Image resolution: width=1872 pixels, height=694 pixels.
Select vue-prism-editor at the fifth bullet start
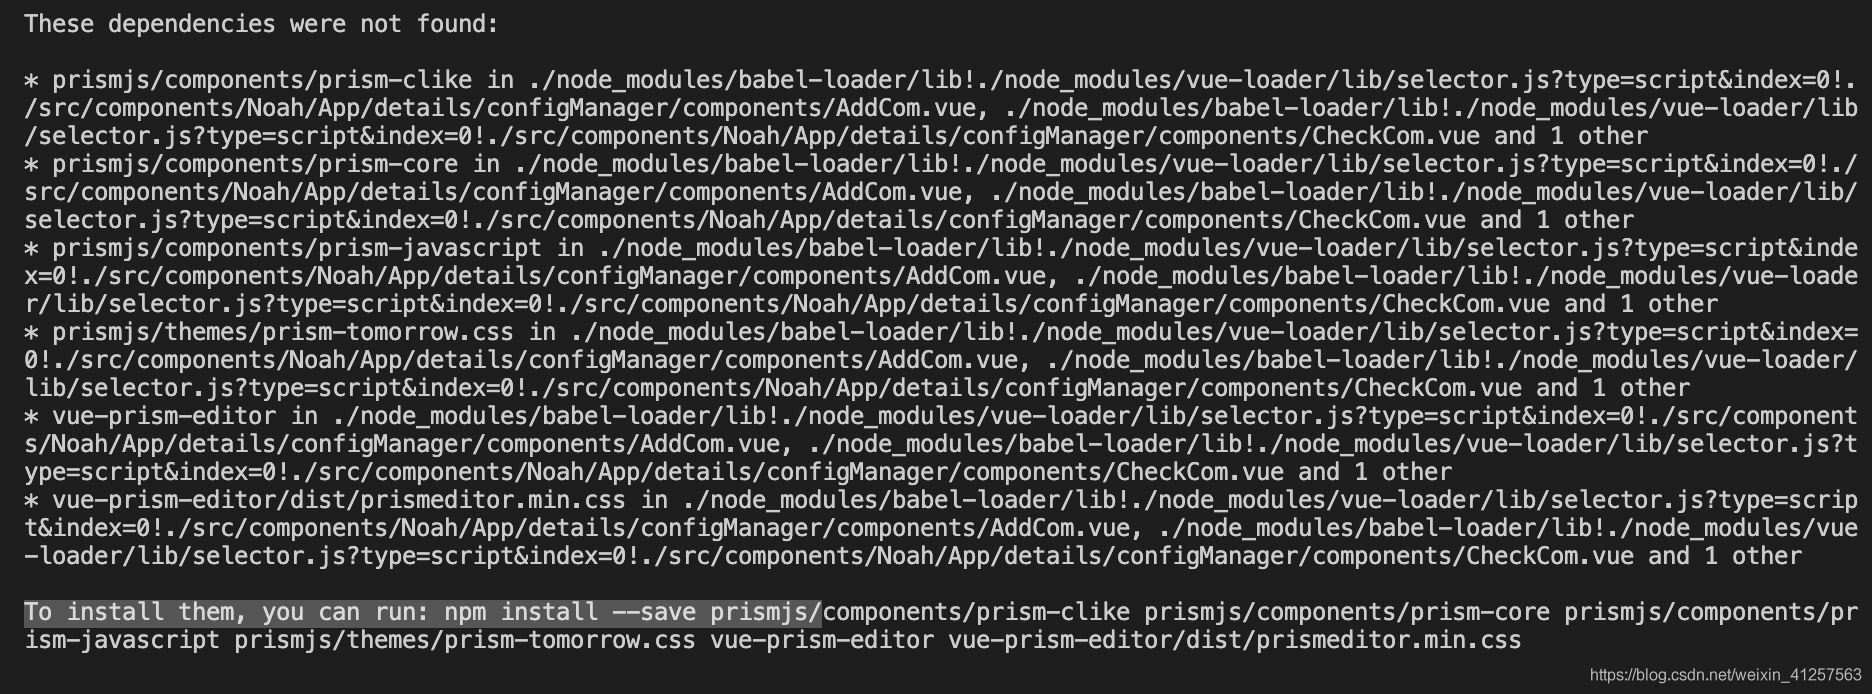tap(164, 416)
